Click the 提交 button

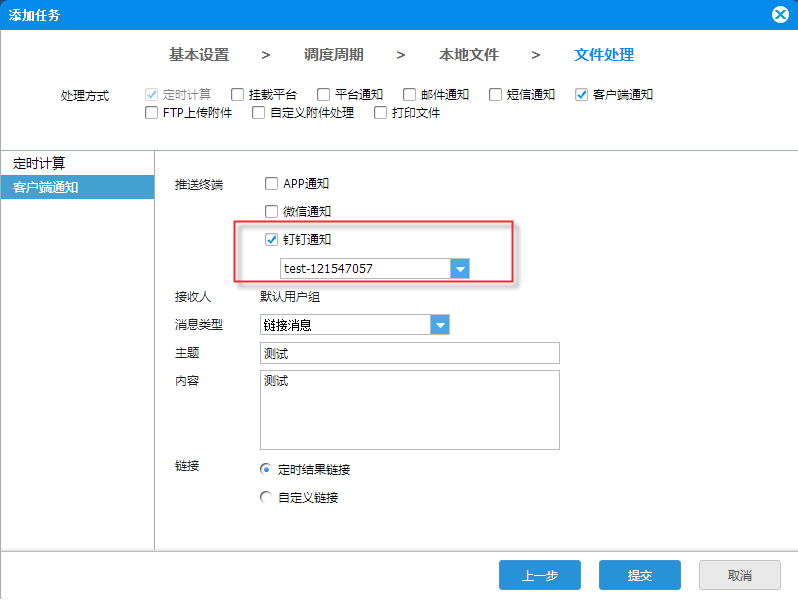coord(640,575)
